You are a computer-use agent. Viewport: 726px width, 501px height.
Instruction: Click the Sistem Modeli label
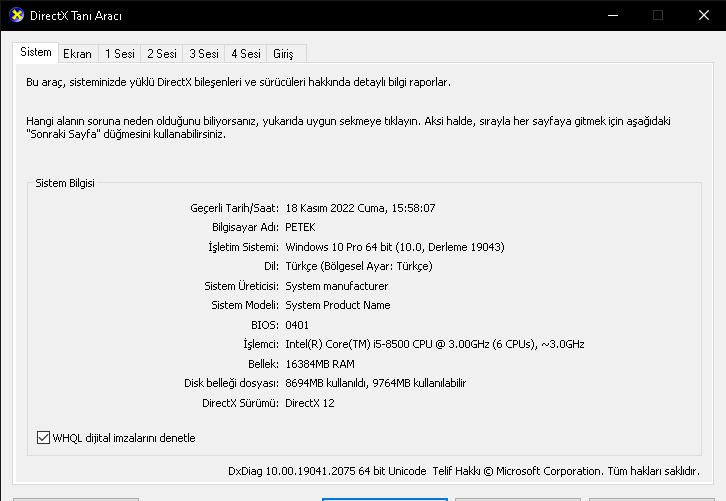tap(245, 305)
